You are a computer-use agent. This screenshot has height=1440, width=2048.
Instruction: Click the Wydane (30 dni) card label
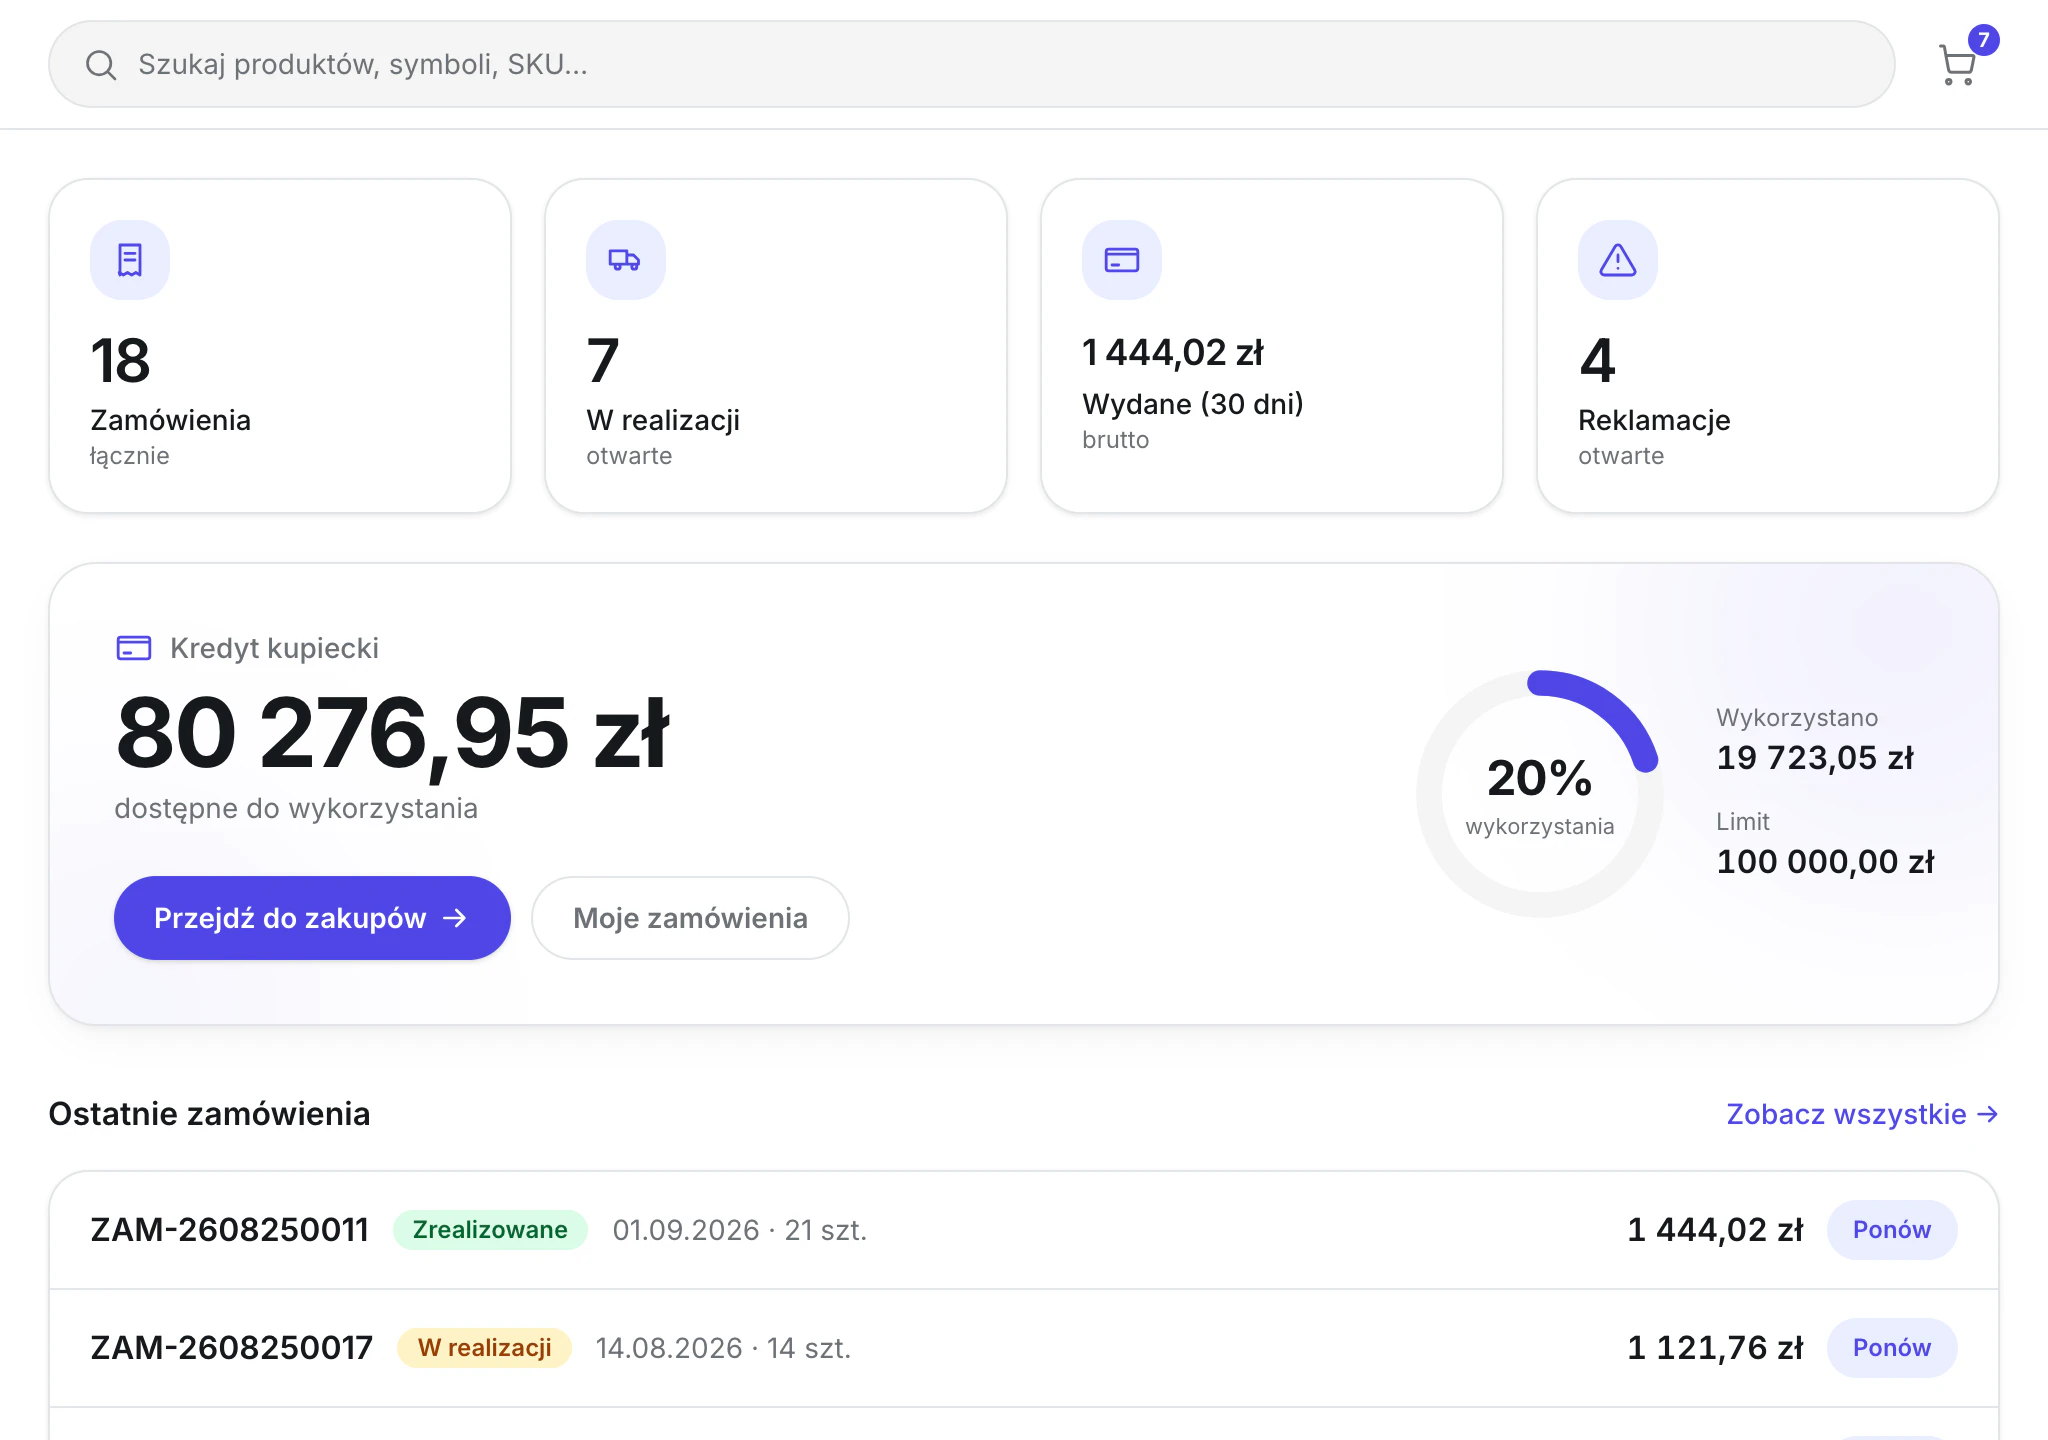pos(1193,404)
